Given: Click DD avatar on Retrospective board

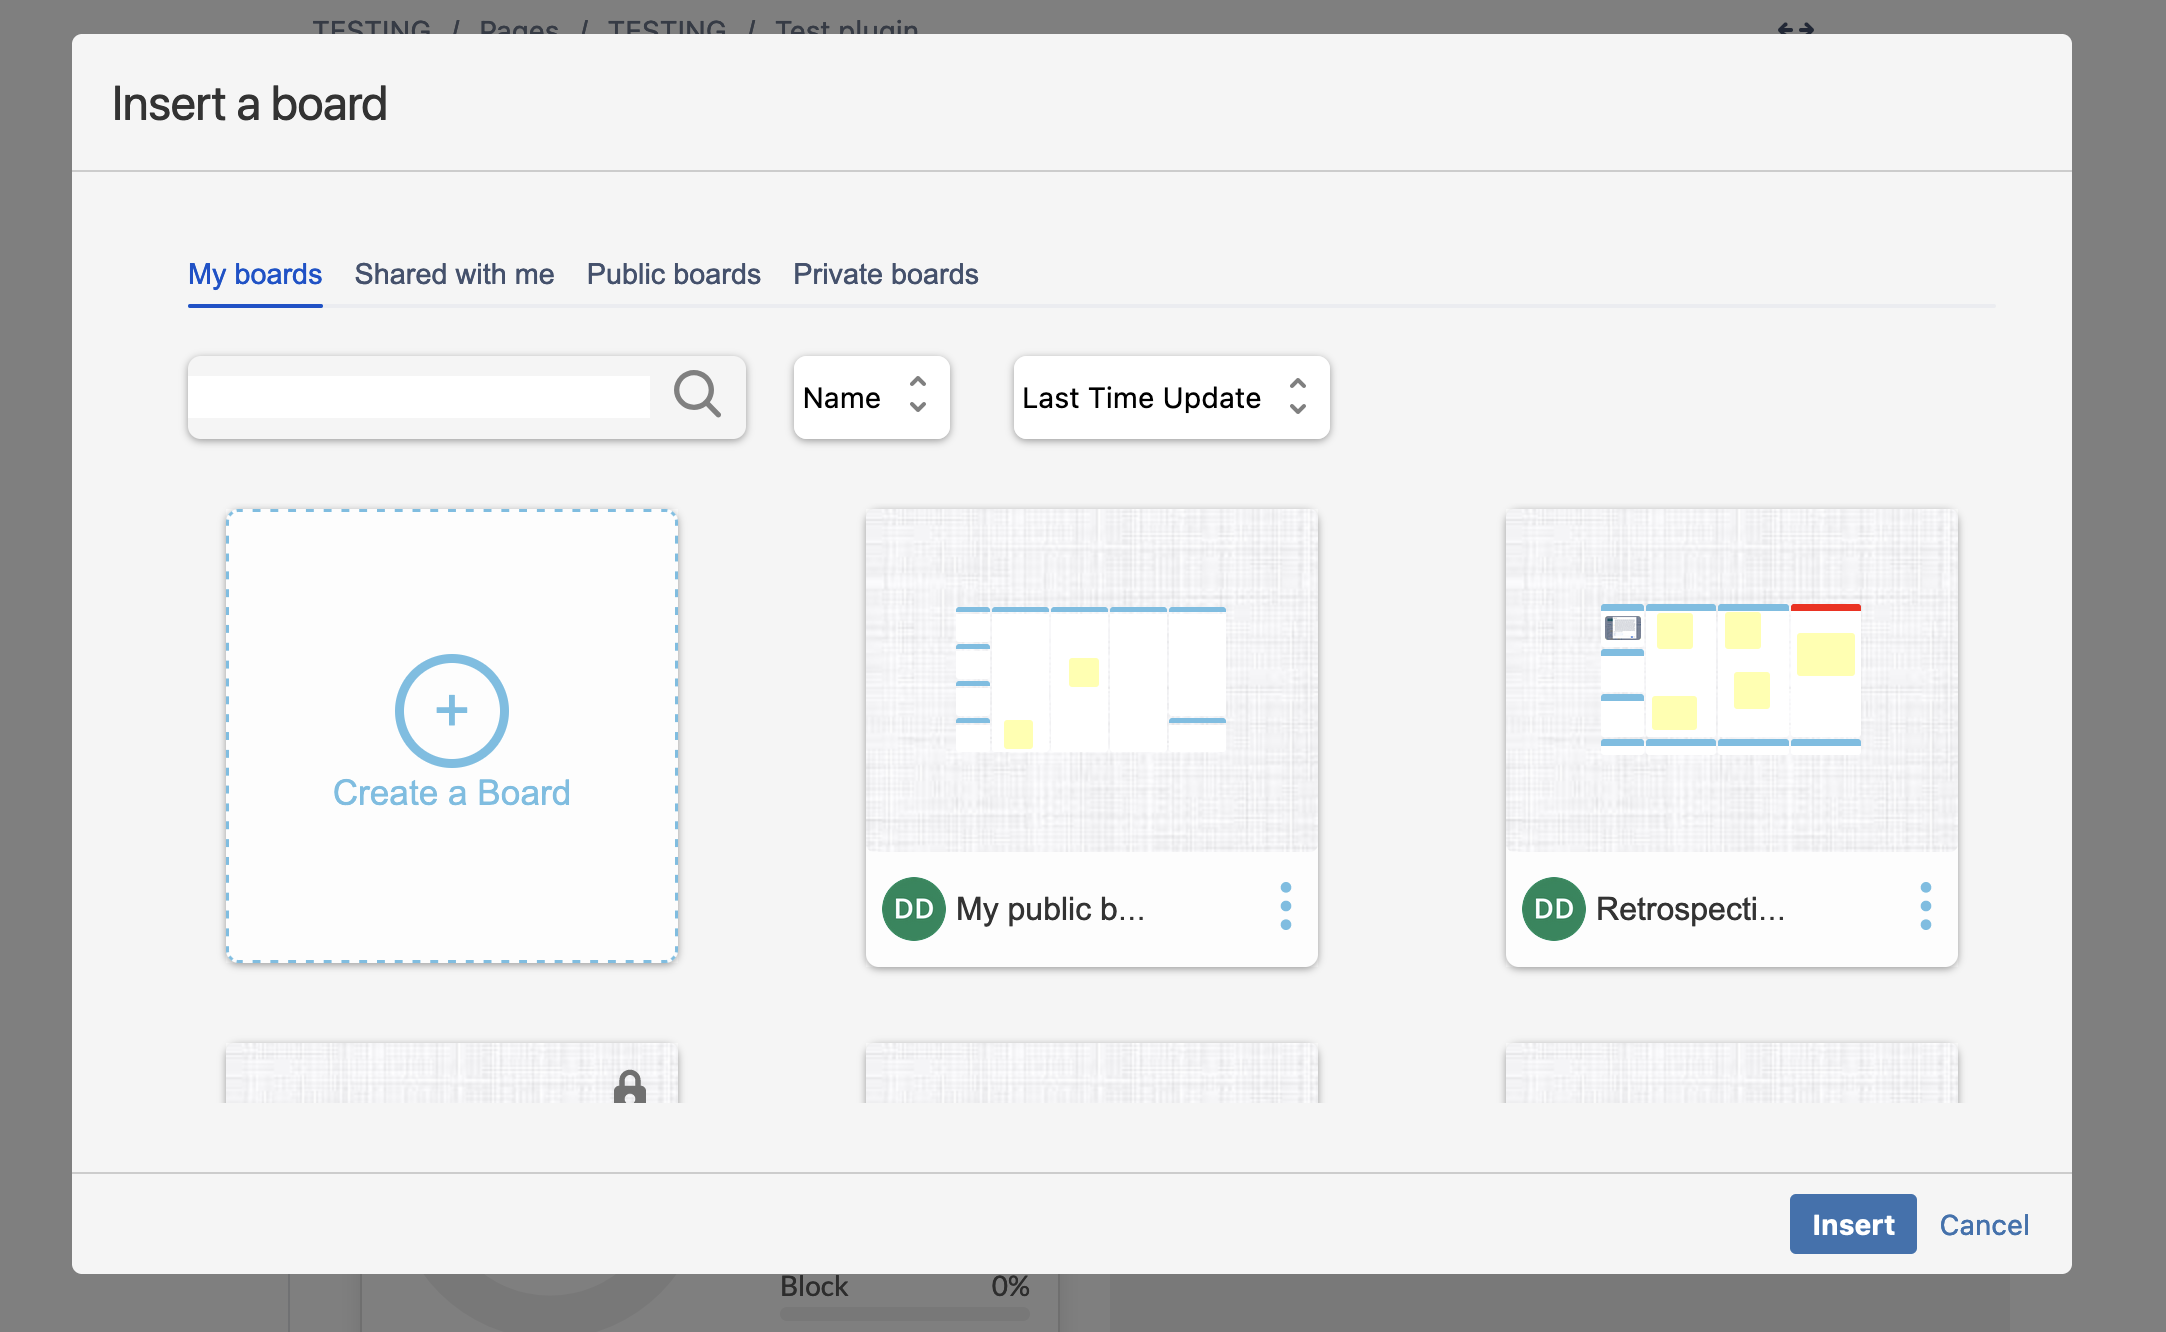Looking at the screenshot, I should click(1553, 908).
